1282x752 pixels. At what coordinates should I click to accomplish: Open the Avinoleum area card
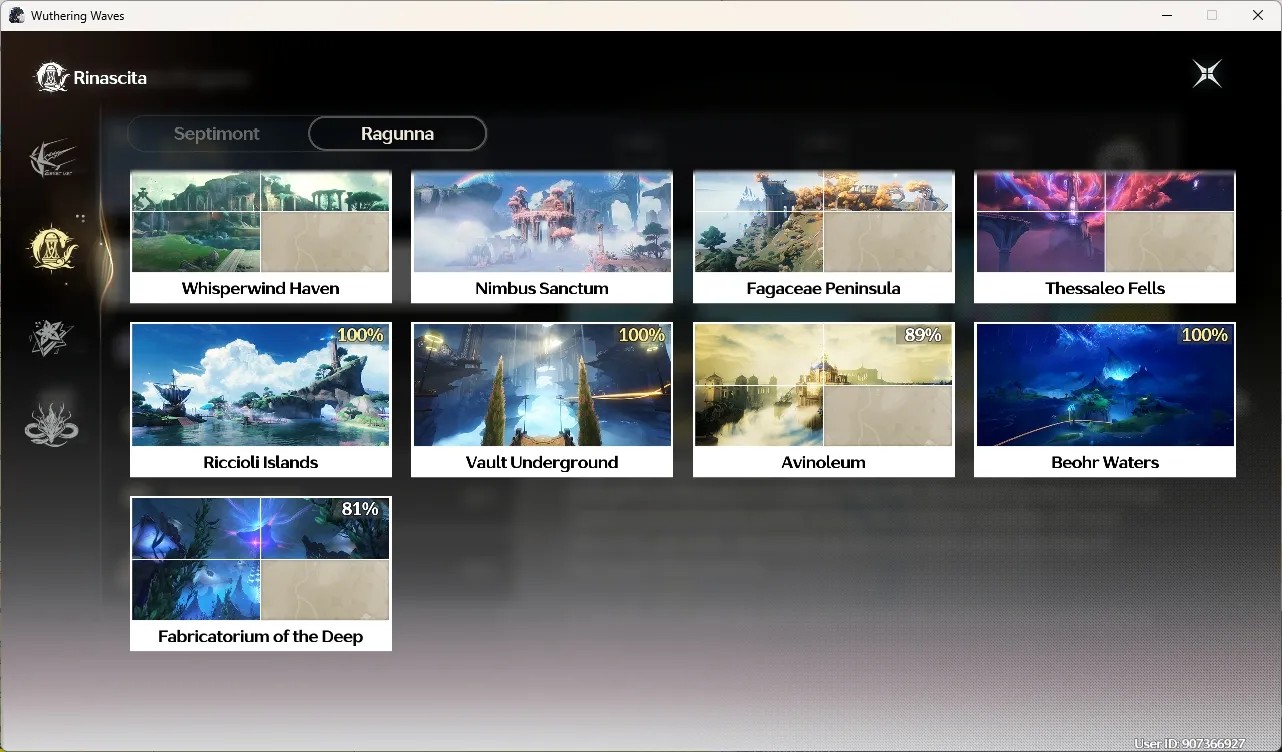click(x=824, y=399)
